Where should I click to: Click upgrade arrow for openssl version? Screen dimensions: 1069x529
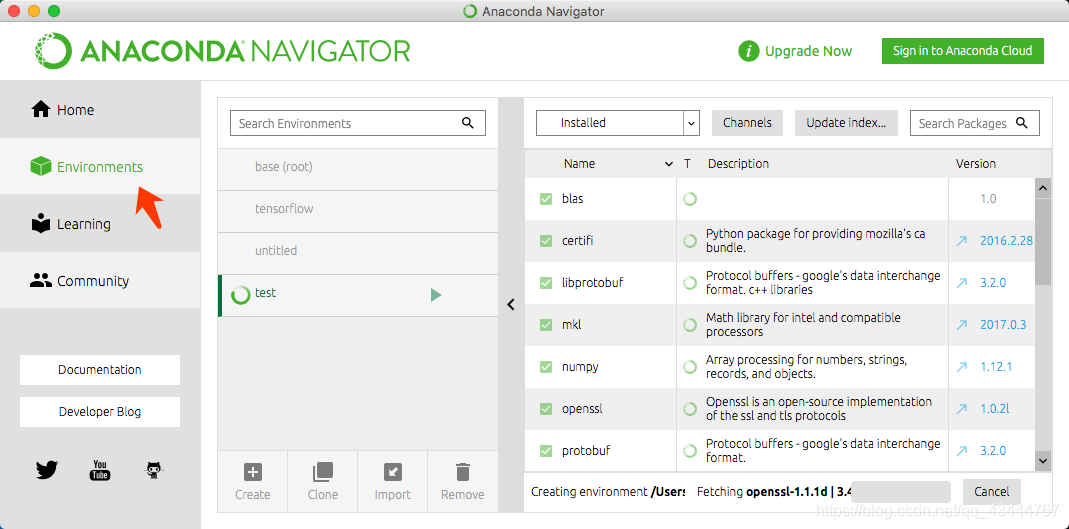tap(962, 409)
